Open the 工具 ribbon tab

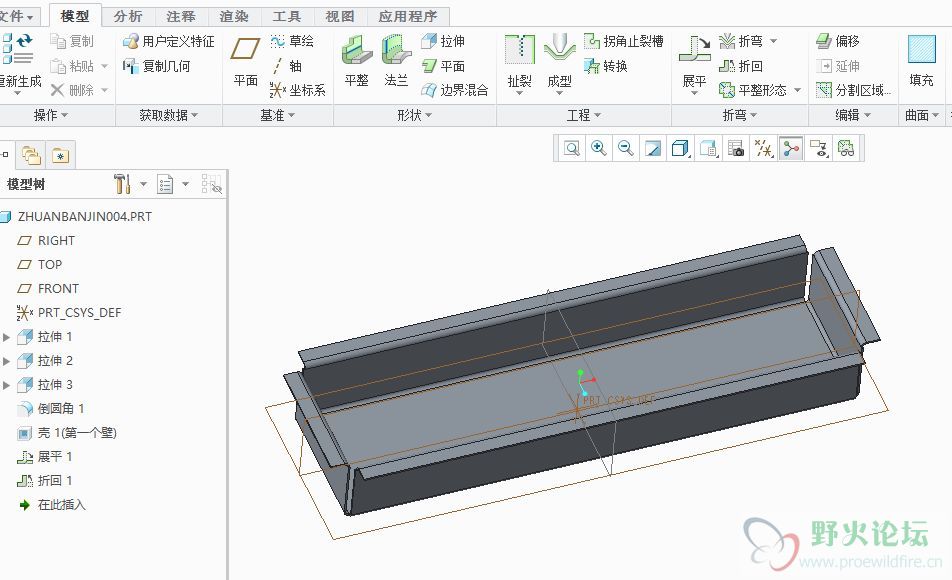point(286,17)
